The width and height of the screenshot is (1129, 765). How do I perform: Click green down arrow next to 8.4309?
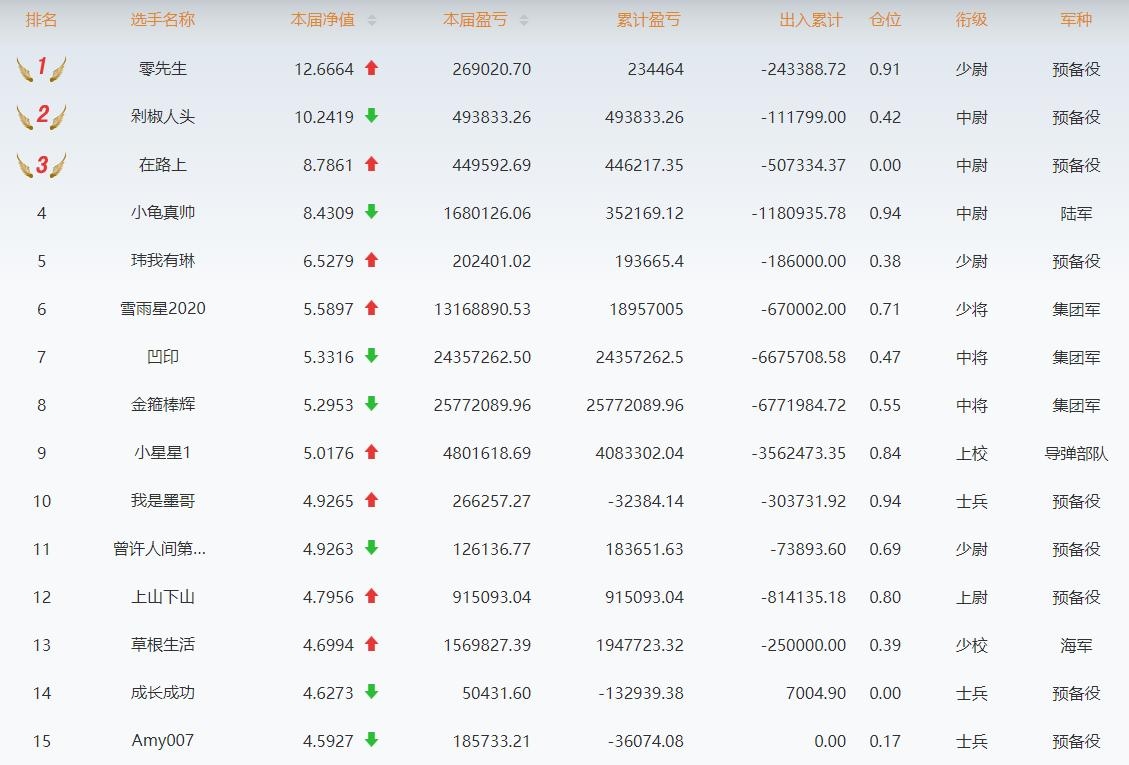pyautogui.click(x=372, y=212)
